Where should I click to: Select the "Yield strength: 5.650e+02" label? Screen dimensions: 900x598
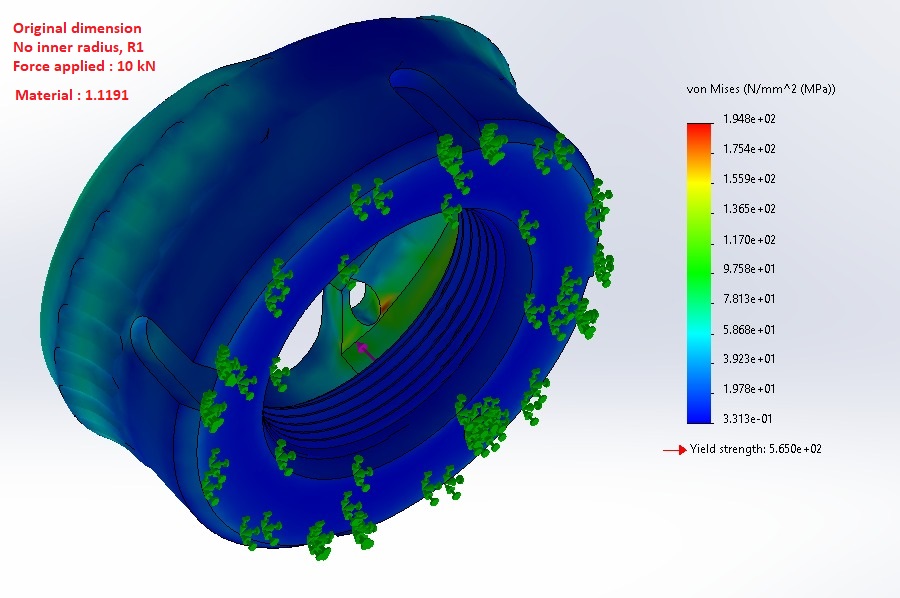(x=755, y=449)
